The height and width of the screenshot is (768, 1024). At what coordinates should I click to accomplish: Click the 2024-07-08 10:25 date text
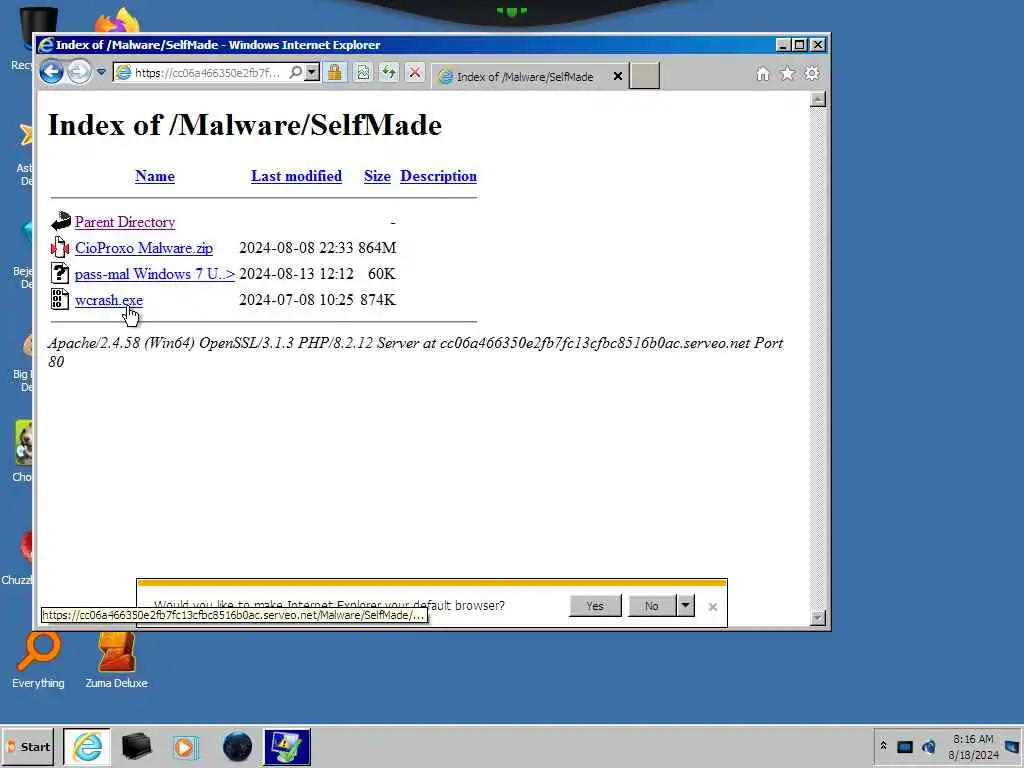(296, 300)
